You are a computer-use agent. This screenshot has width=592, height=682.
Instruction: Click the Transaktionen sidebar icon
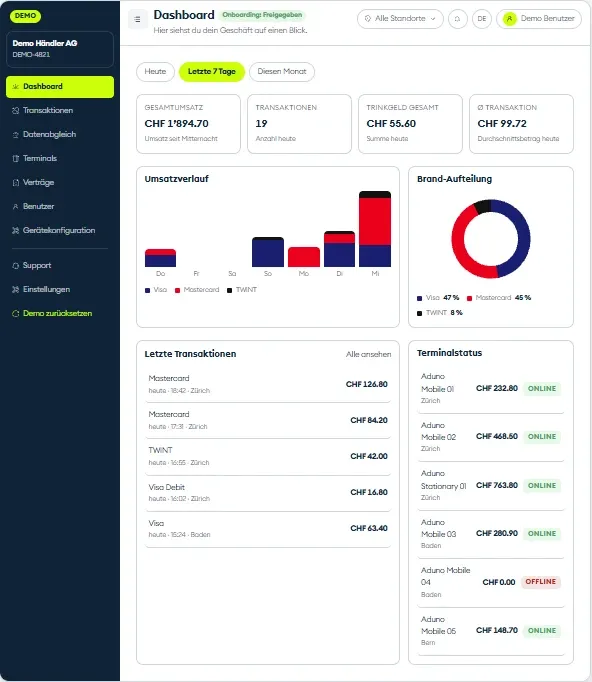[16, 110]
